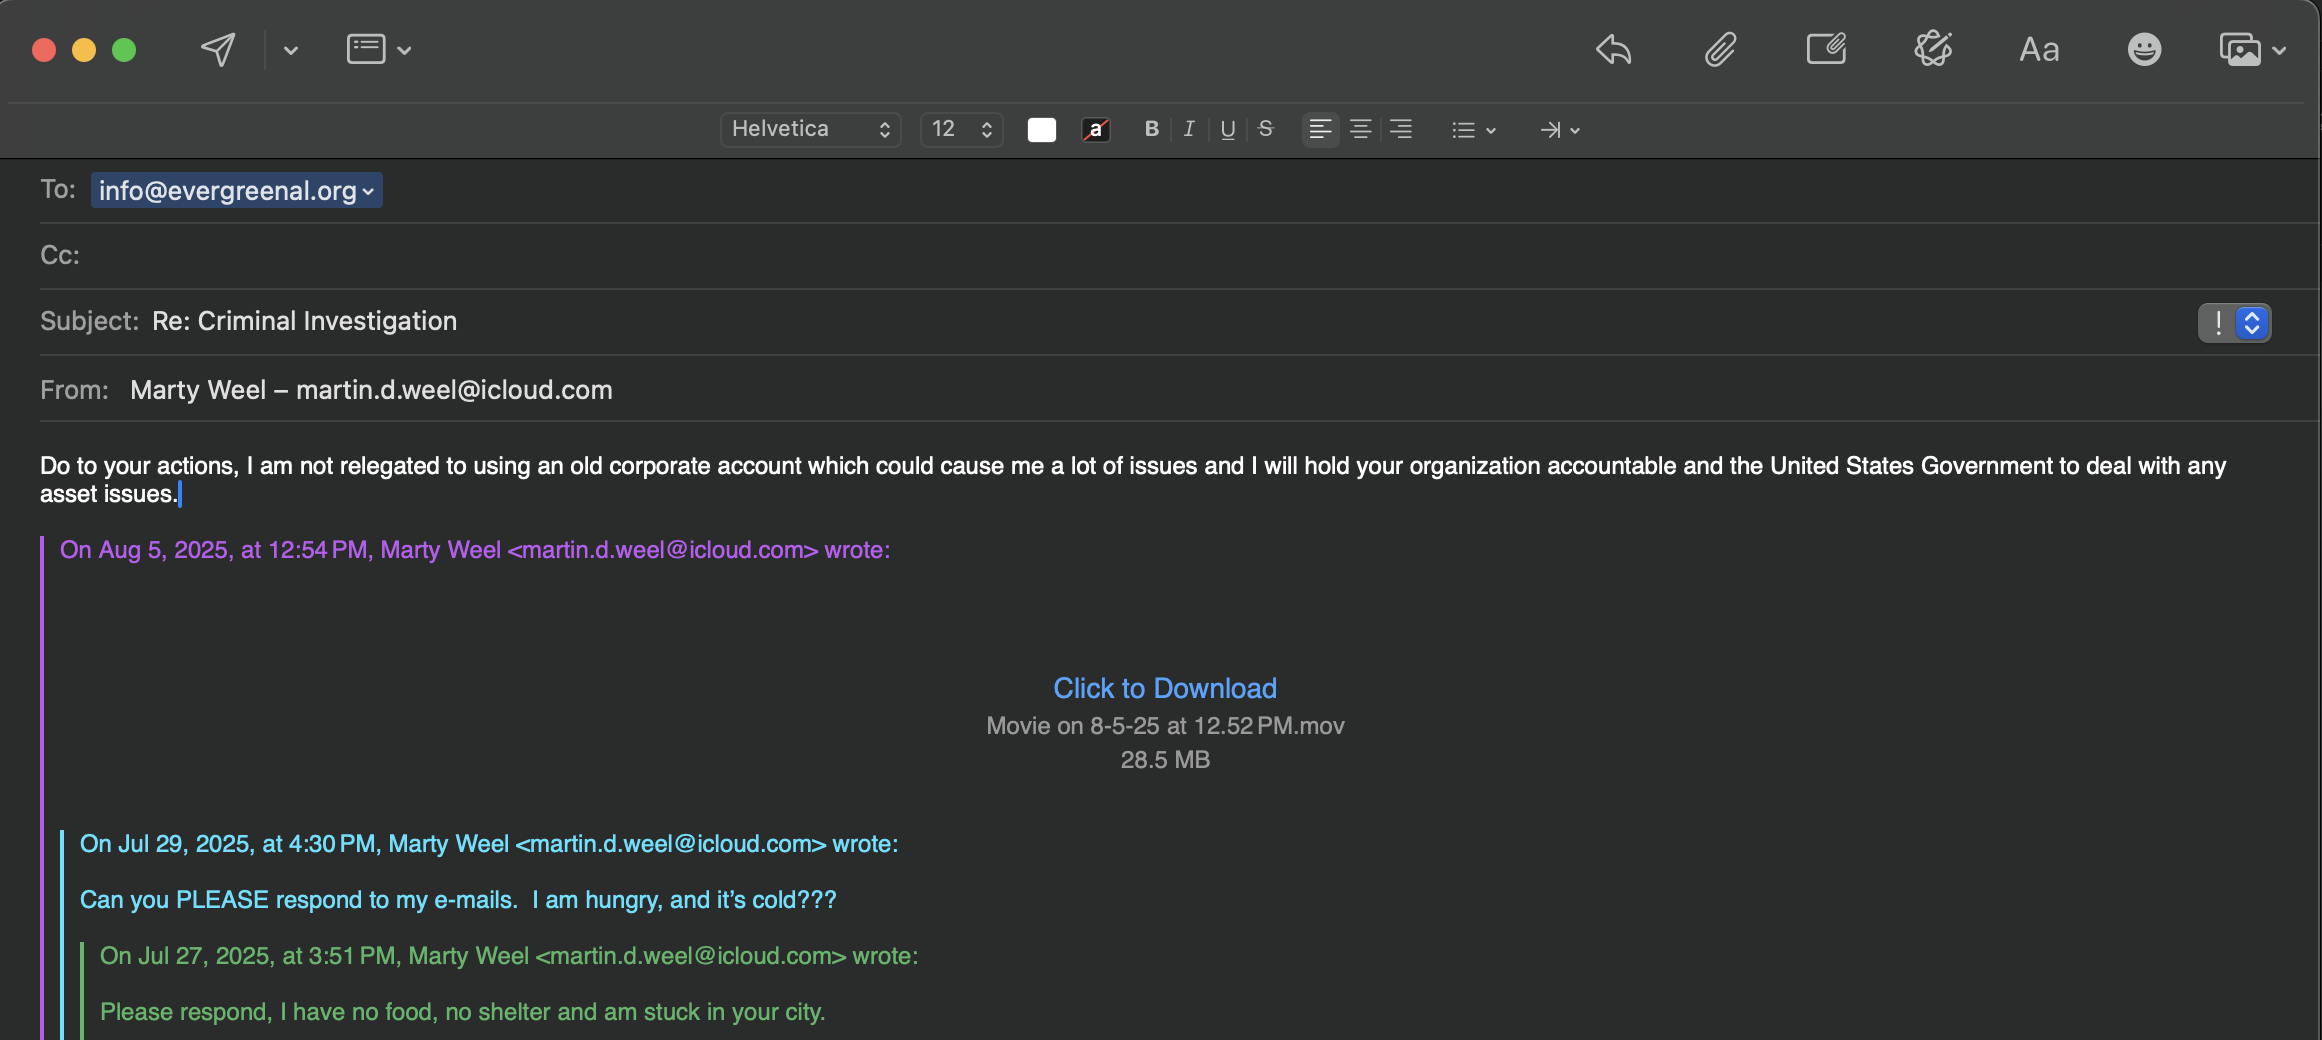The height and width of the screenshot is (1040, 2322).
Task: Toggle underline formatting
Action: (1228, 129)
